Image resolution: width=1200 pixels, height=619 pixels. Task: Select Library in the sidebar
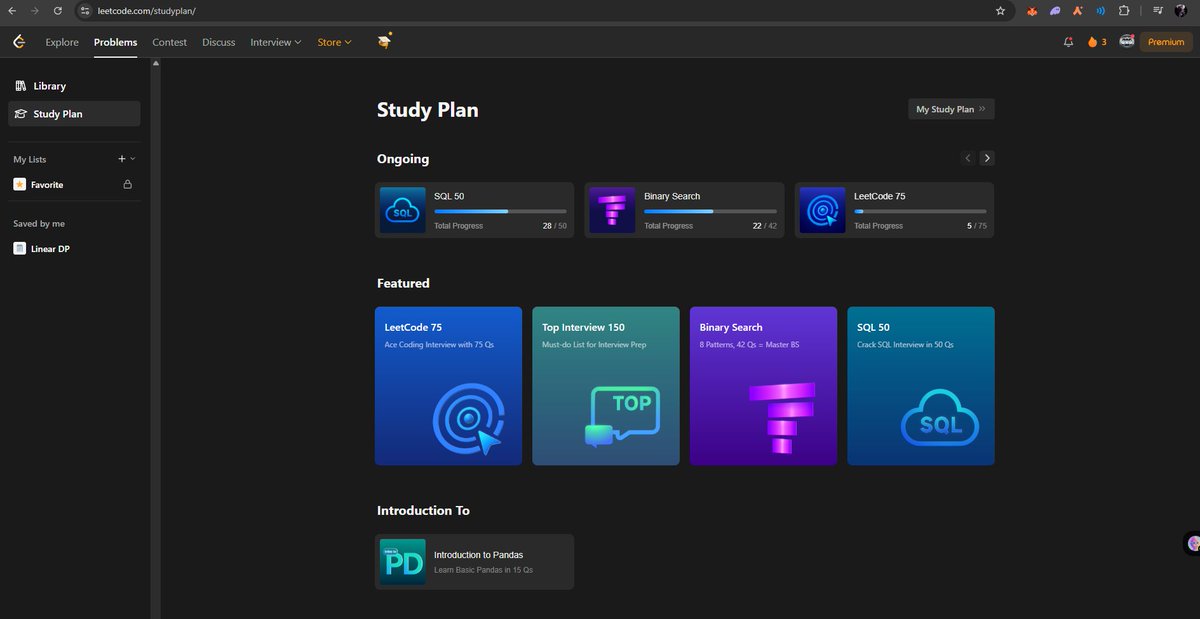point(74,86)
